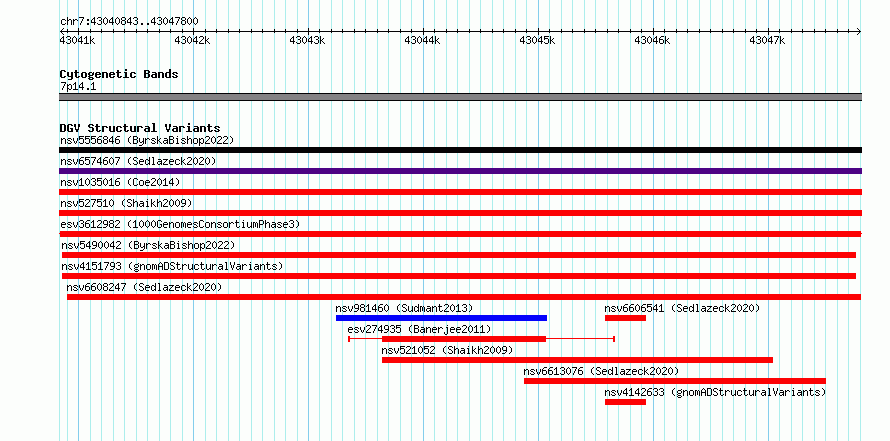The width and height of the screenshot is (890, 441).
Task: Click the DGV Structural Variants track title
Action: pos(140,128)
